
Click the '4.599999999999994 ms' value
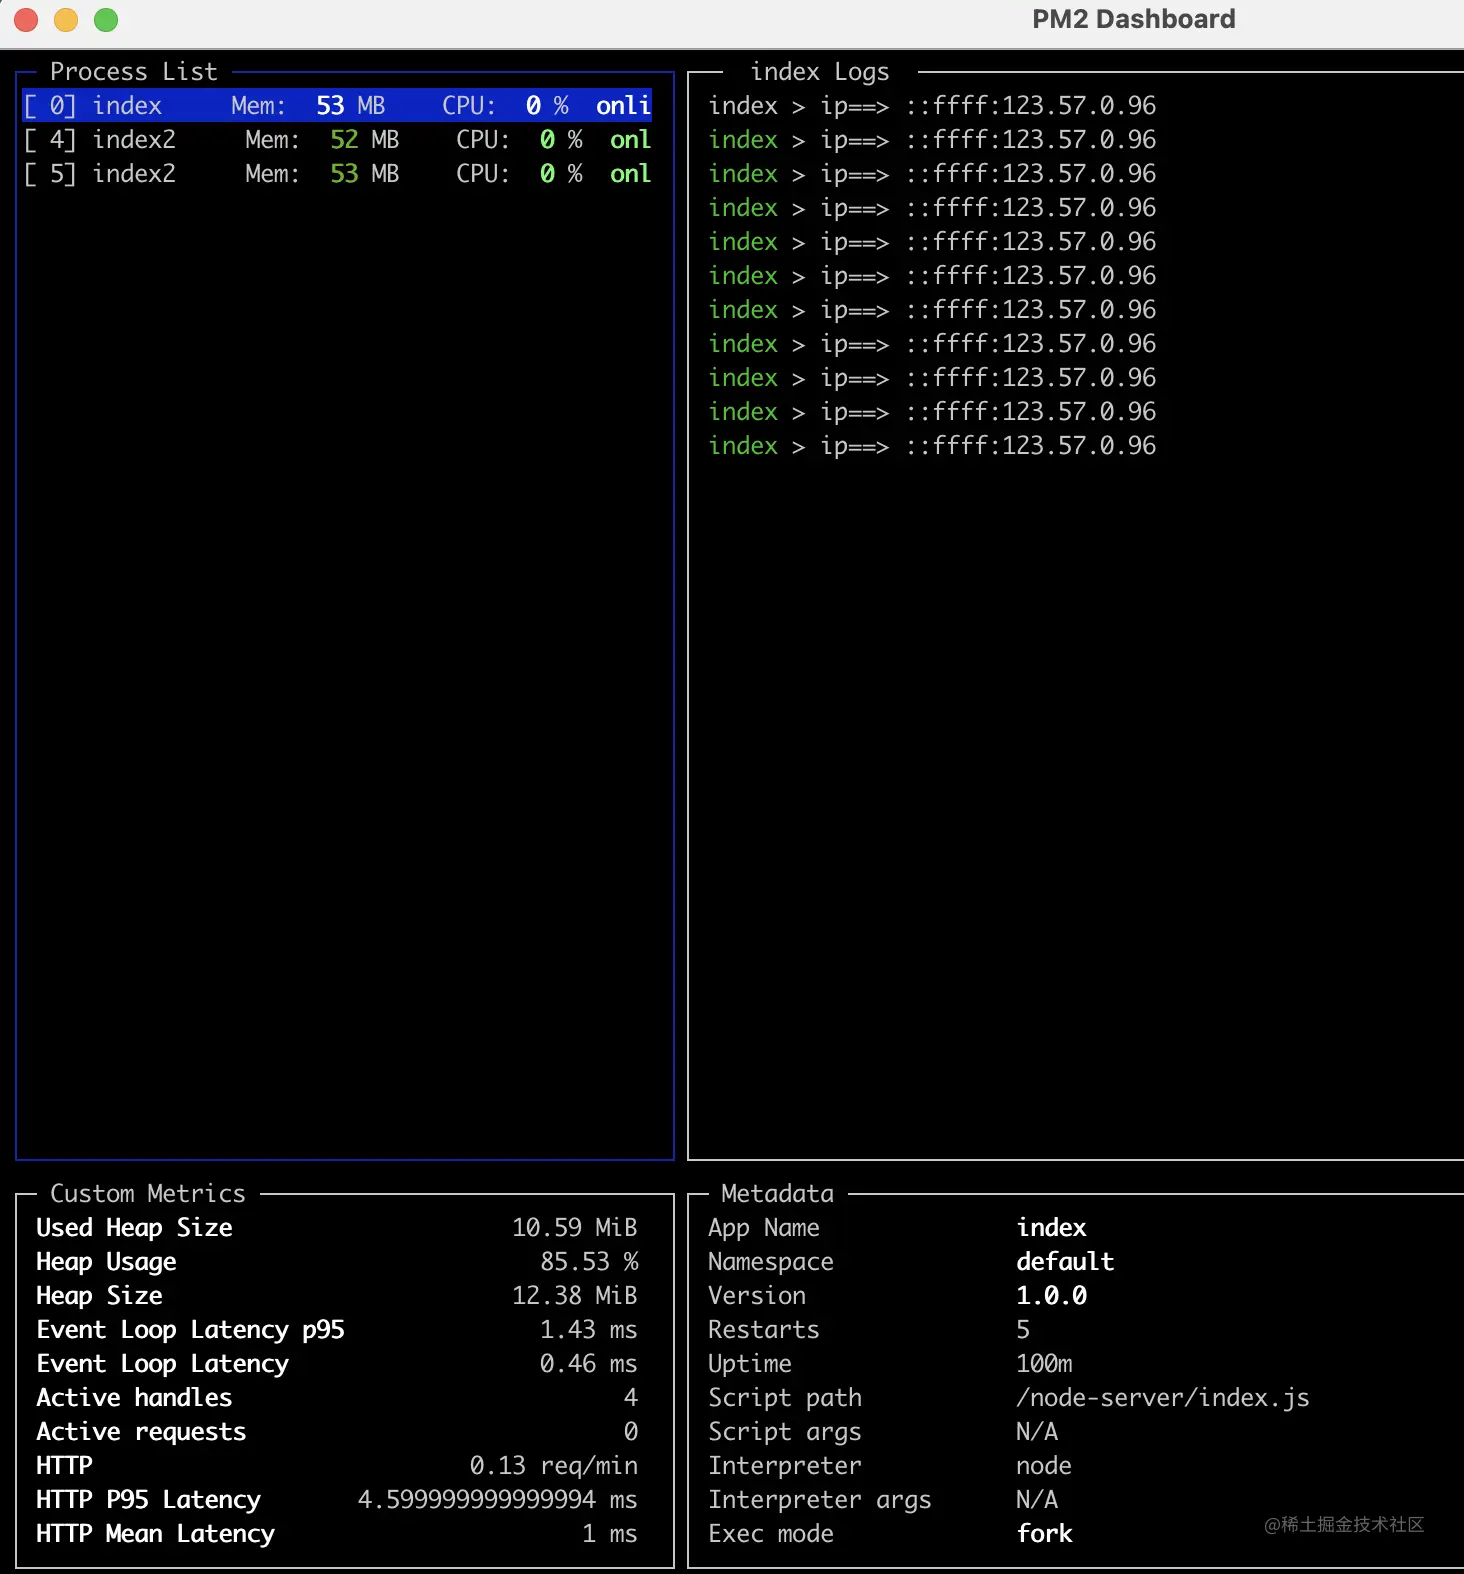tap(498, 1500)
